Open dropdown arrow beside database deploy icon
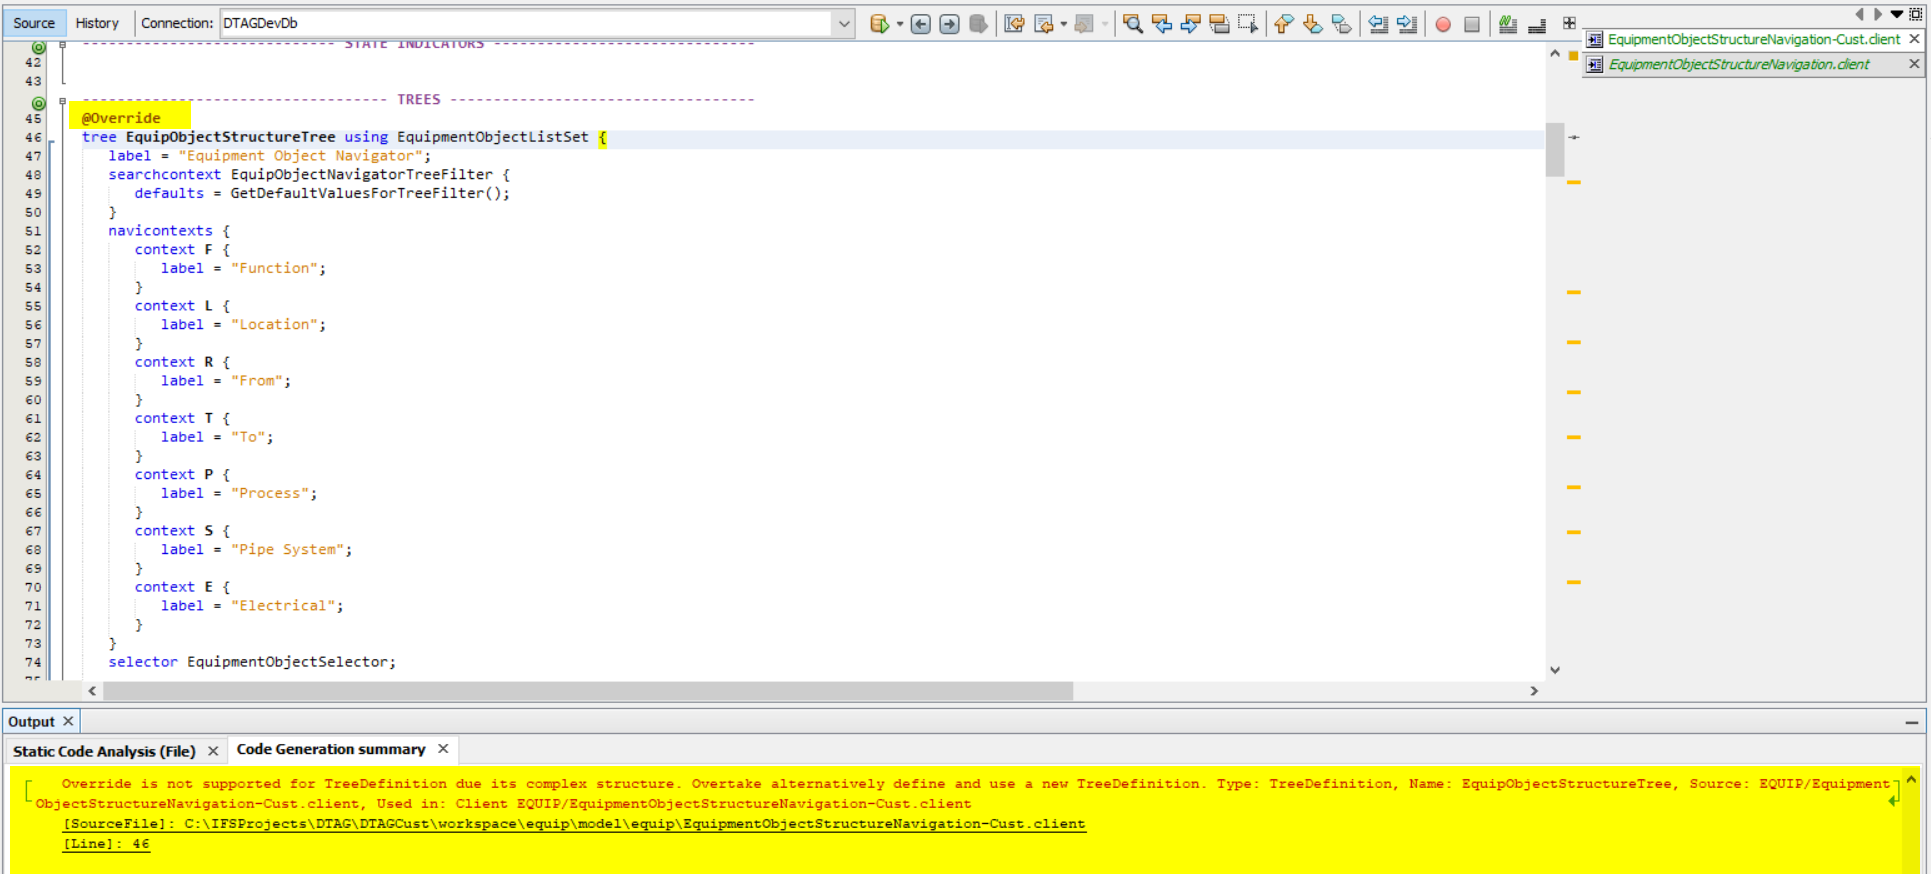The image size is (1931, 874). tap(900, 24)
